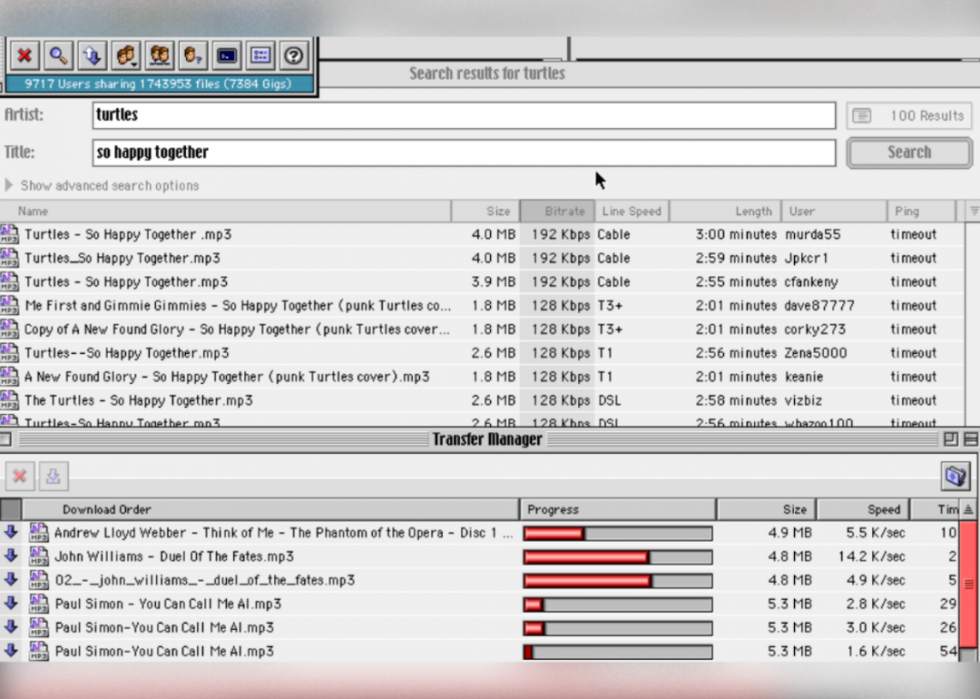980x699 pixels.
Task: Click the two-faces group chat icon
Action: (160, 56)
